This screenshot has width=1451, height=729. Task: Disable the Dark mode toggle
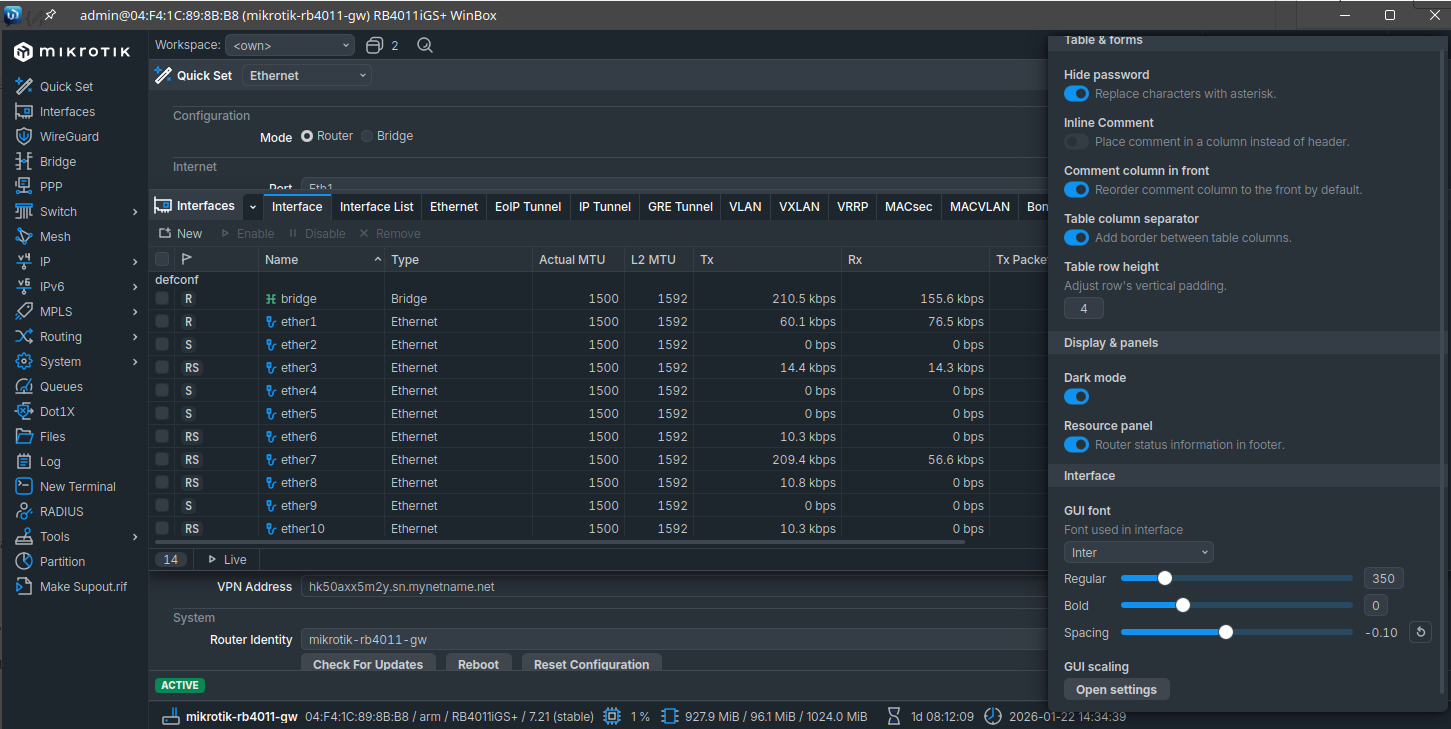[x=1076, y=397]
